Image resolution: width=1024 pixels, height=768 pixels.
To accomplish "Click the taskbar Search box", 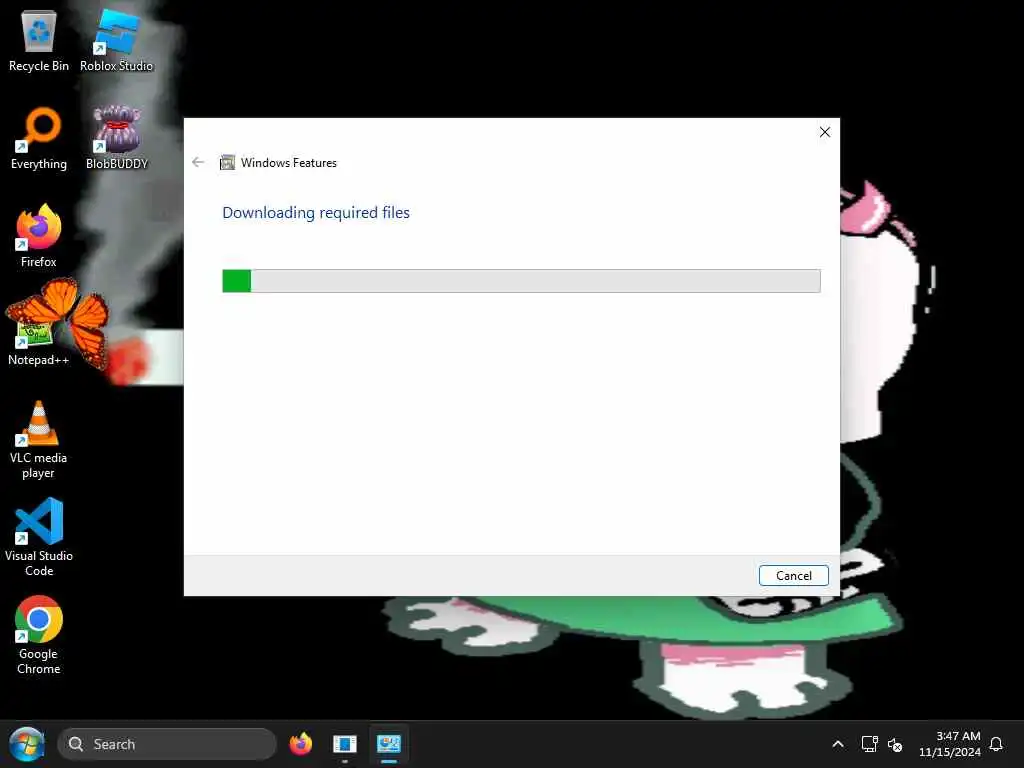I will click(167, 744).
